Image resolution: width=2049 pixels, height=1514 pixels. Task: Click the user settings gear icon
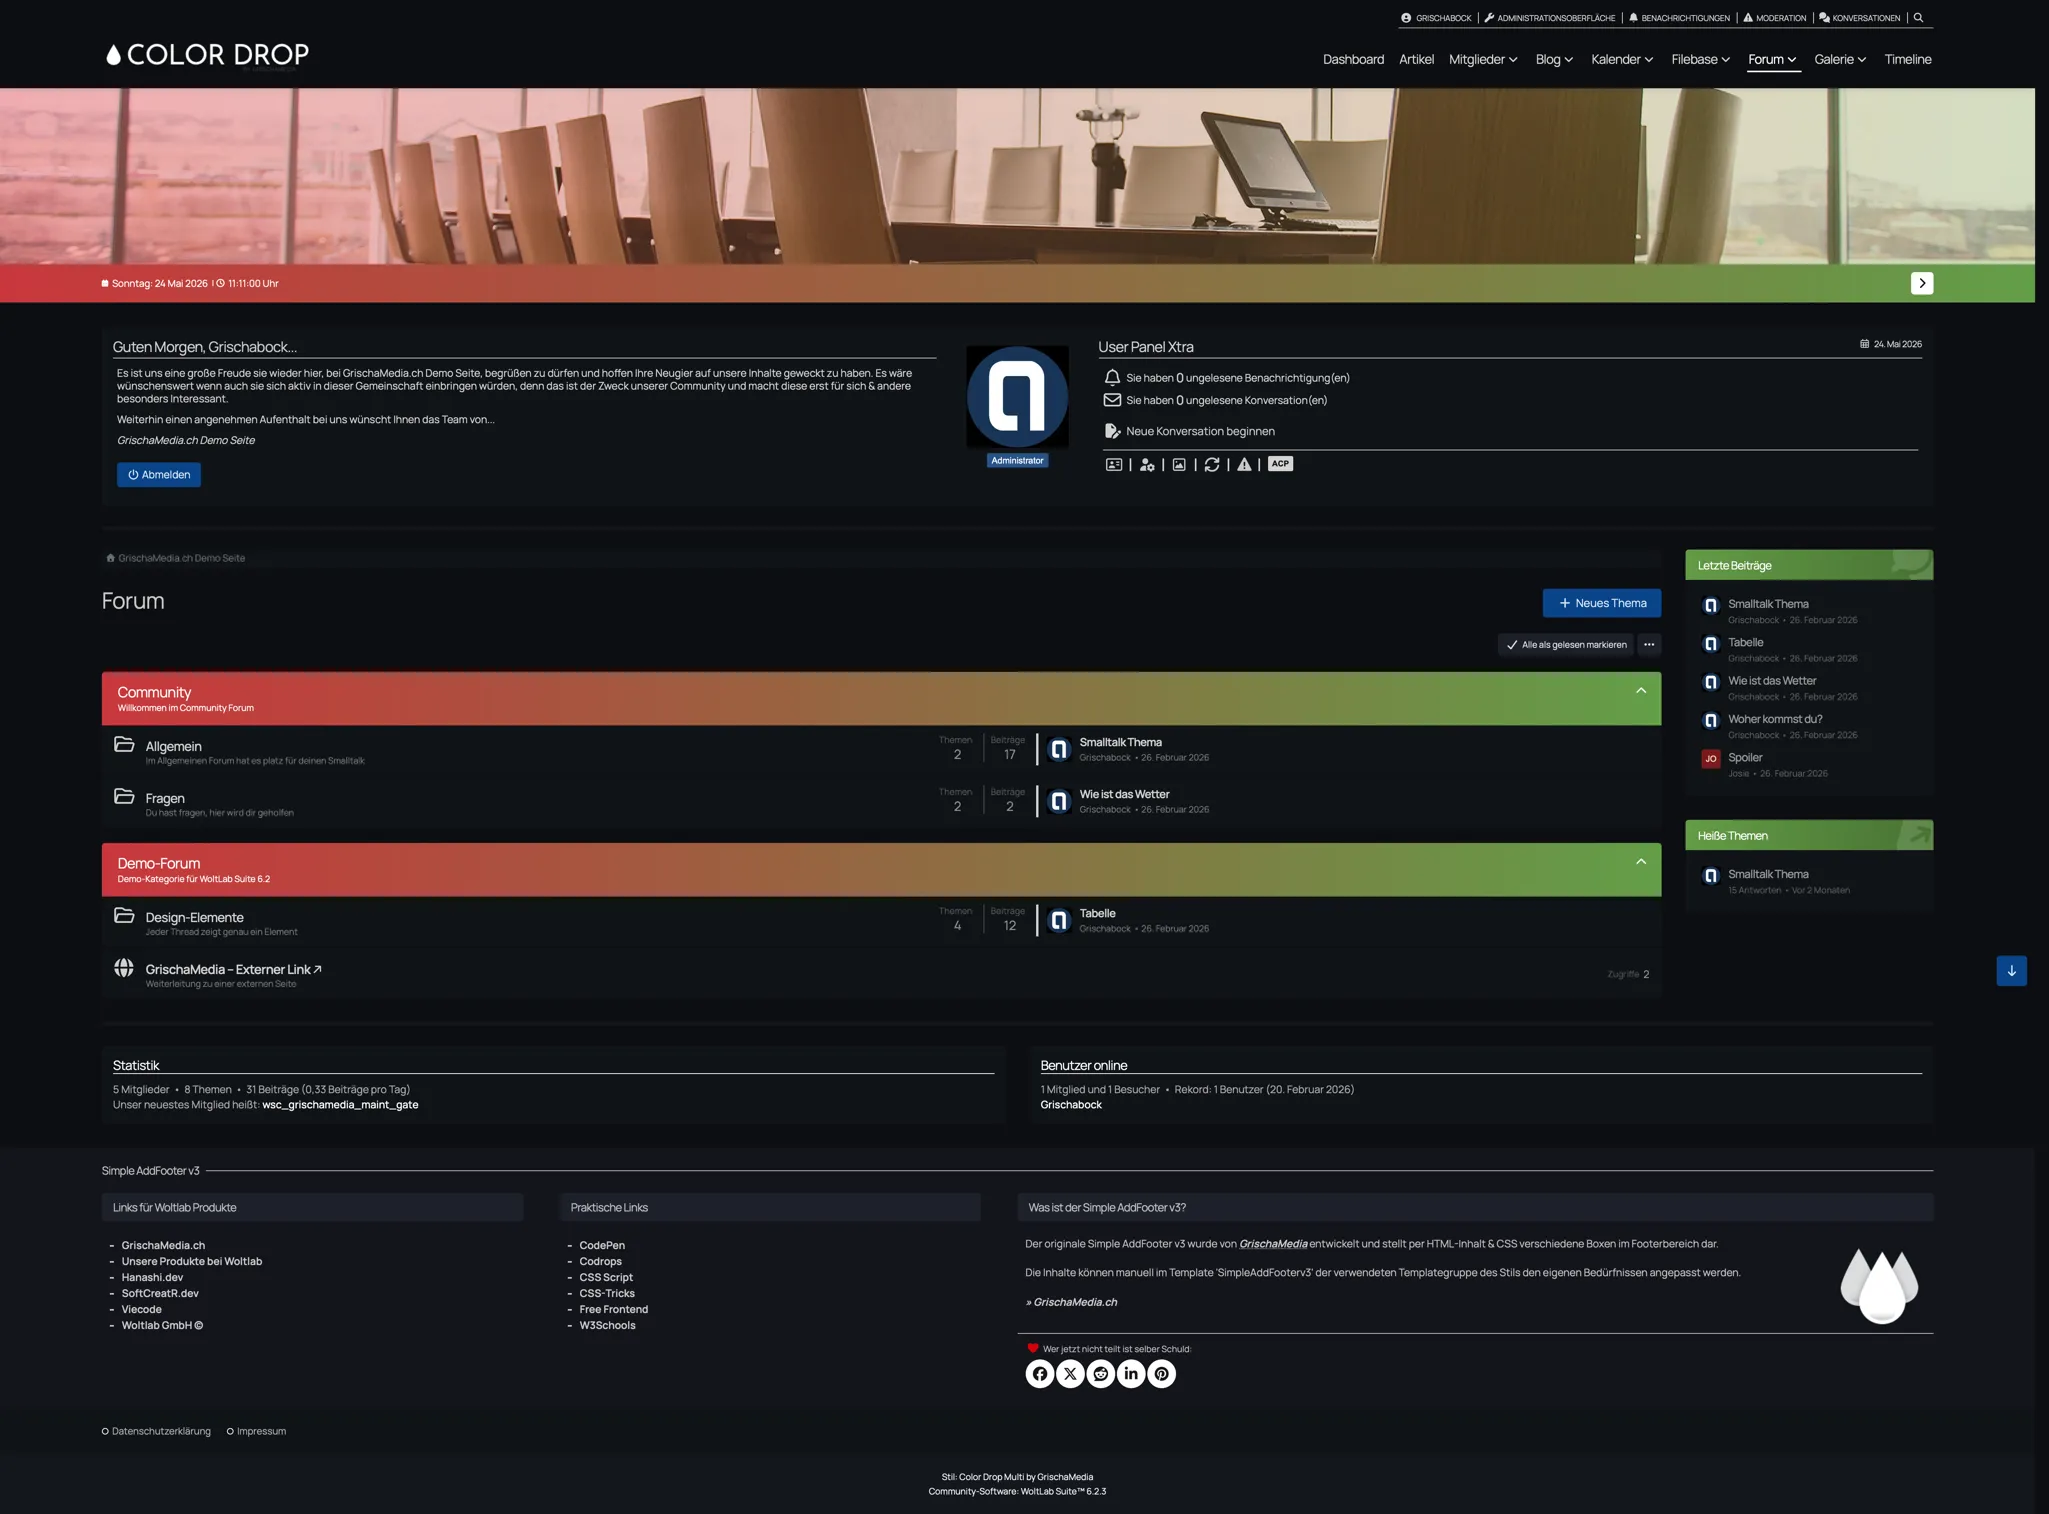point(1147,464)
